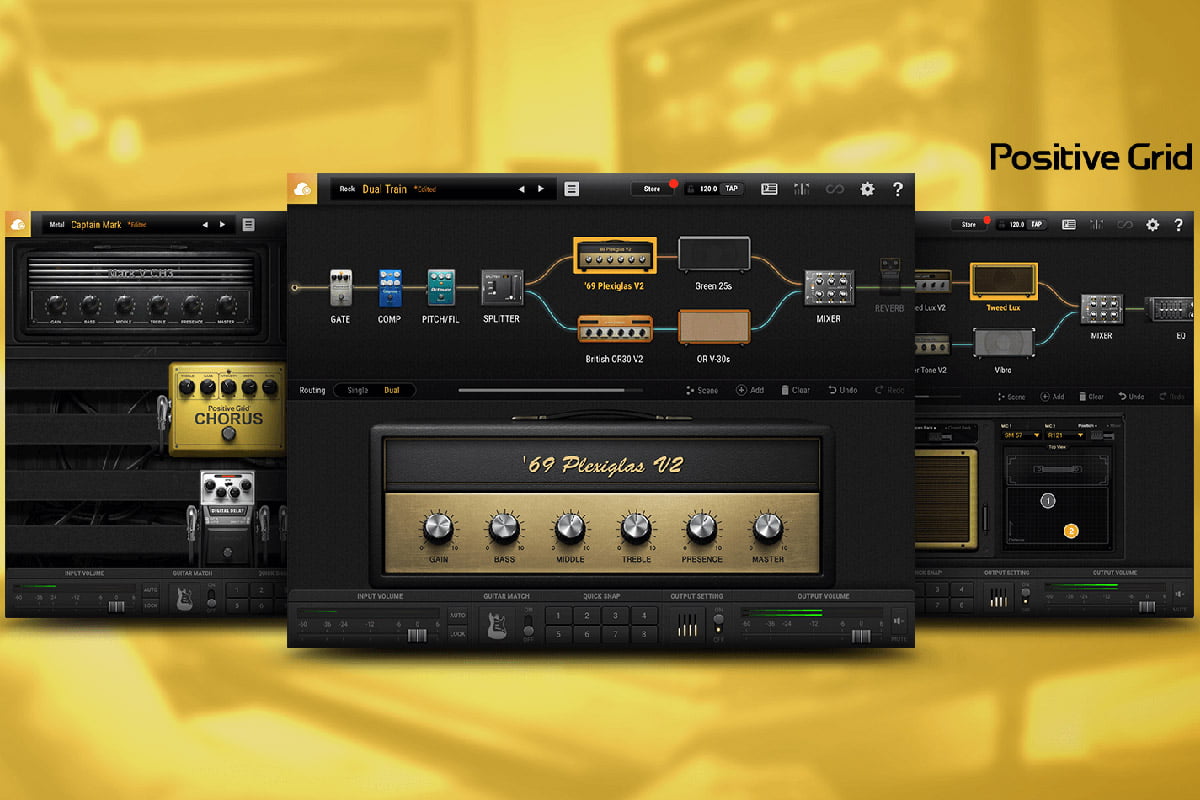This screenshot has width=1200, height=800.
Task: Open ToneCloud in the center Dual Train window
Action: point(302,188)
